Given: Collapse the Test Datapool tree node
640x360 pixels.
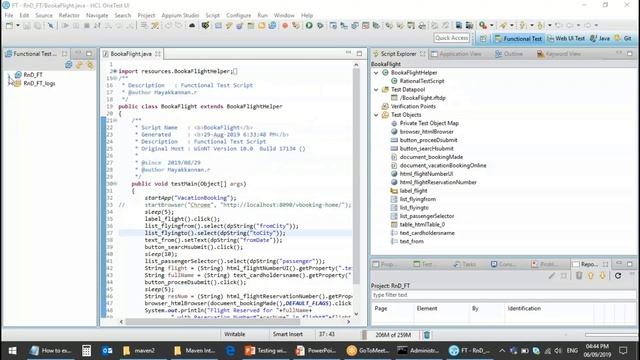Looking at the screenshot, I should pos(376,89).
